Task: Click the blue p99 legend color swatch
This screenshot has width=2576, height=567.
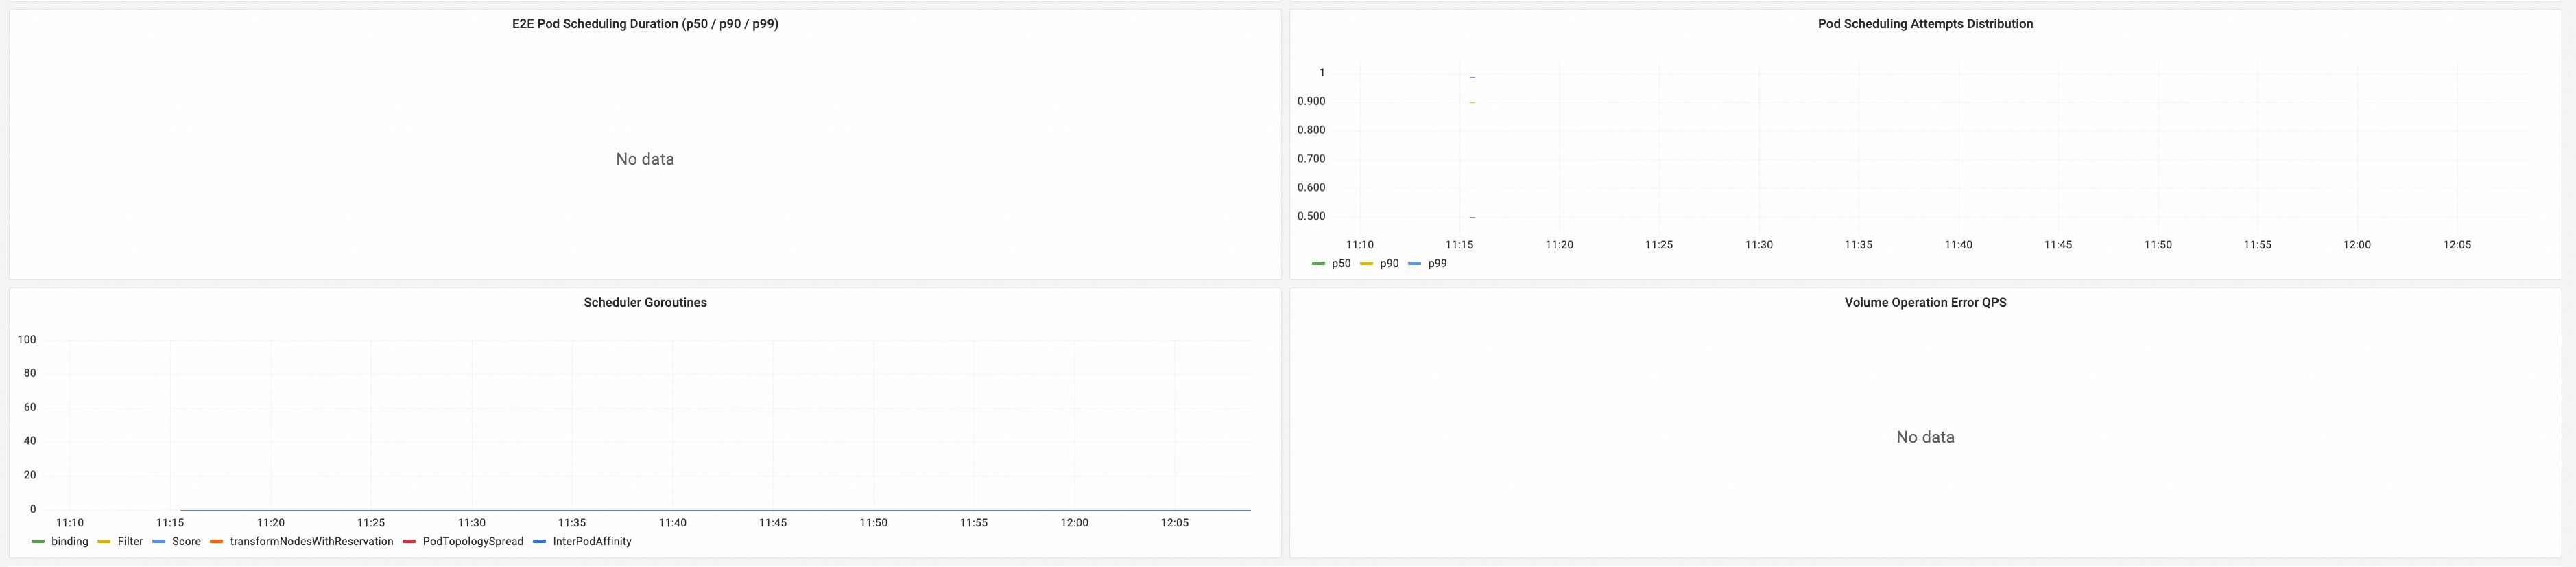Action: (1414, 264)
